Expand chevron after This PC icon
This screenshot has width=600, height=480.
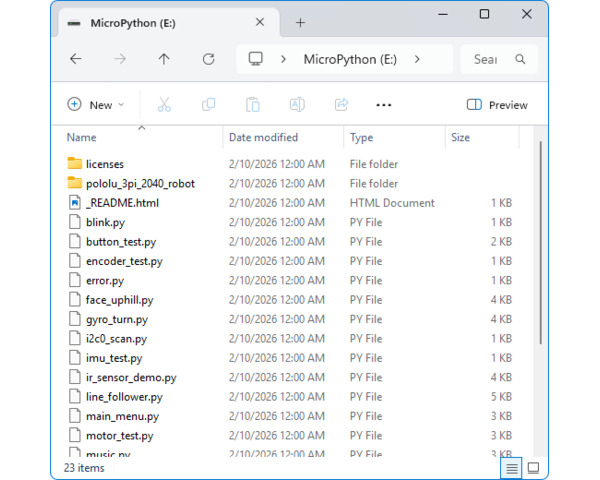coord(283,59)
